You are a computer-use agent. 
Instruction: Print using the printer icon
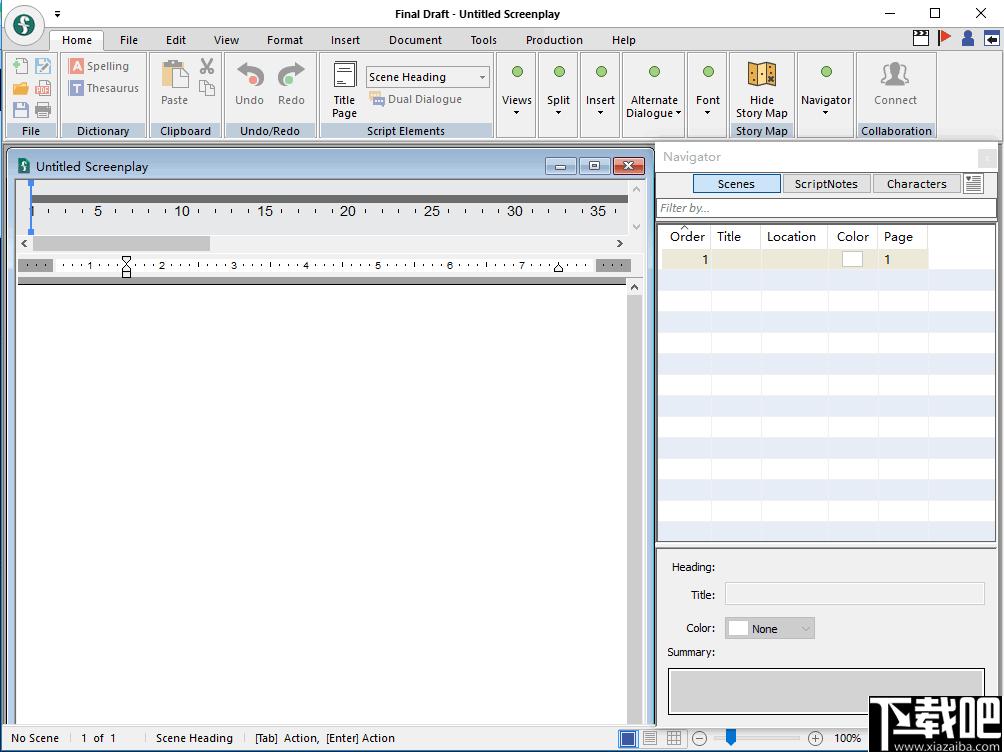point(43,110)
